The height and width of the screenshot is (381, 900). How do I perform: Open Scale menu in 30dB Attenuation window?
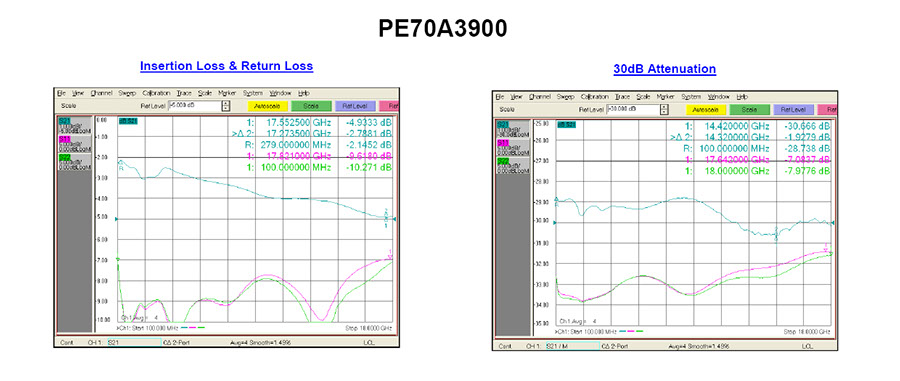pos(644,96)
